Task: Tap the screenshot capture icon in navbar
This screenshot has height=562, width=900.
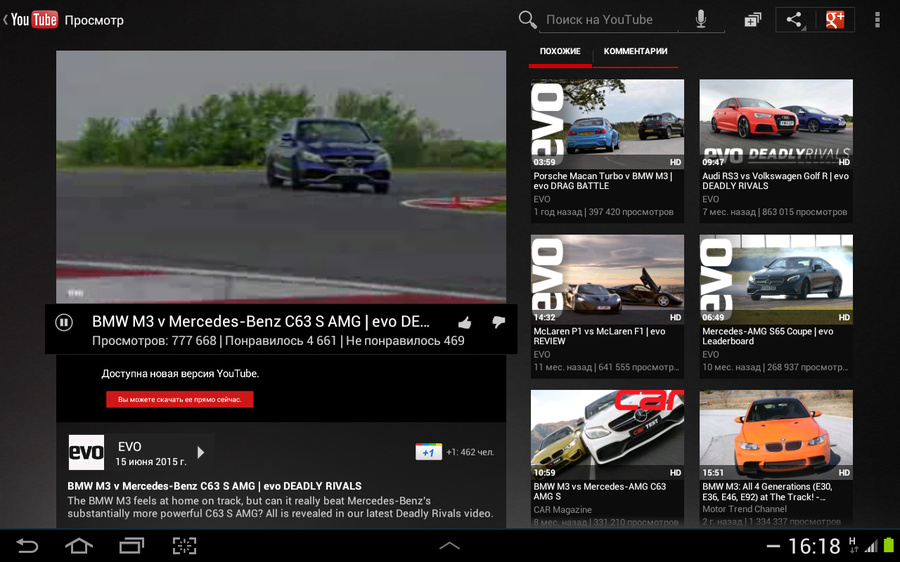Action: [x=184, y=545]
